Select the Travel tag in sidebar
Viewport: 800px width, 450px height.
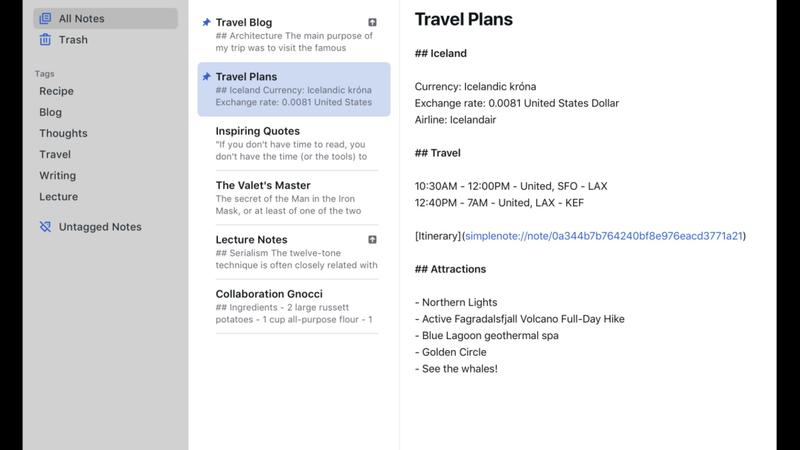tap(55, 154)
